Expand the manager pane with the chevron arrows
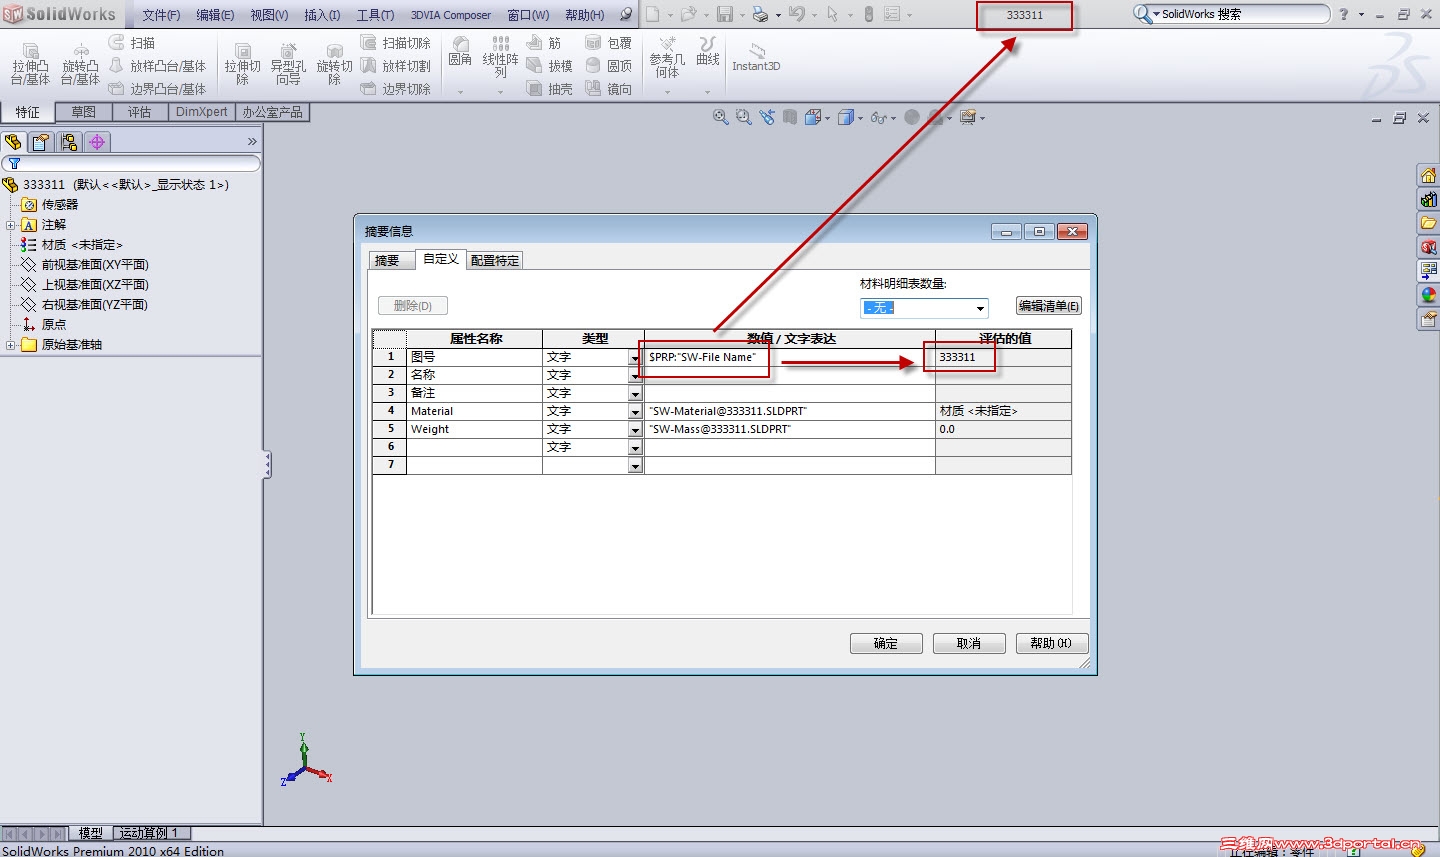This screenshot has height=857, width=1440. (x=252, y=142)
